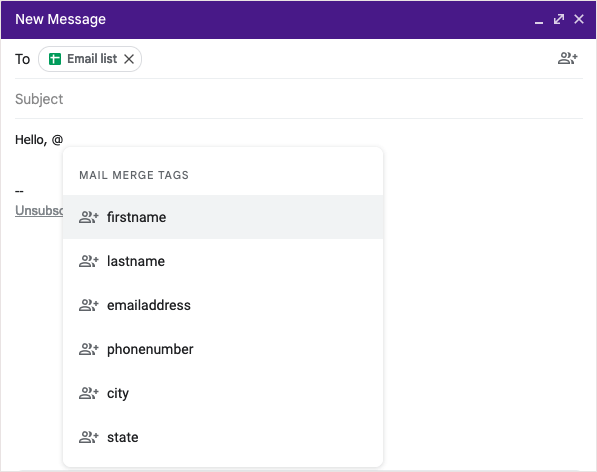Open the Unsubscribe link

click(x=39, y=210)
